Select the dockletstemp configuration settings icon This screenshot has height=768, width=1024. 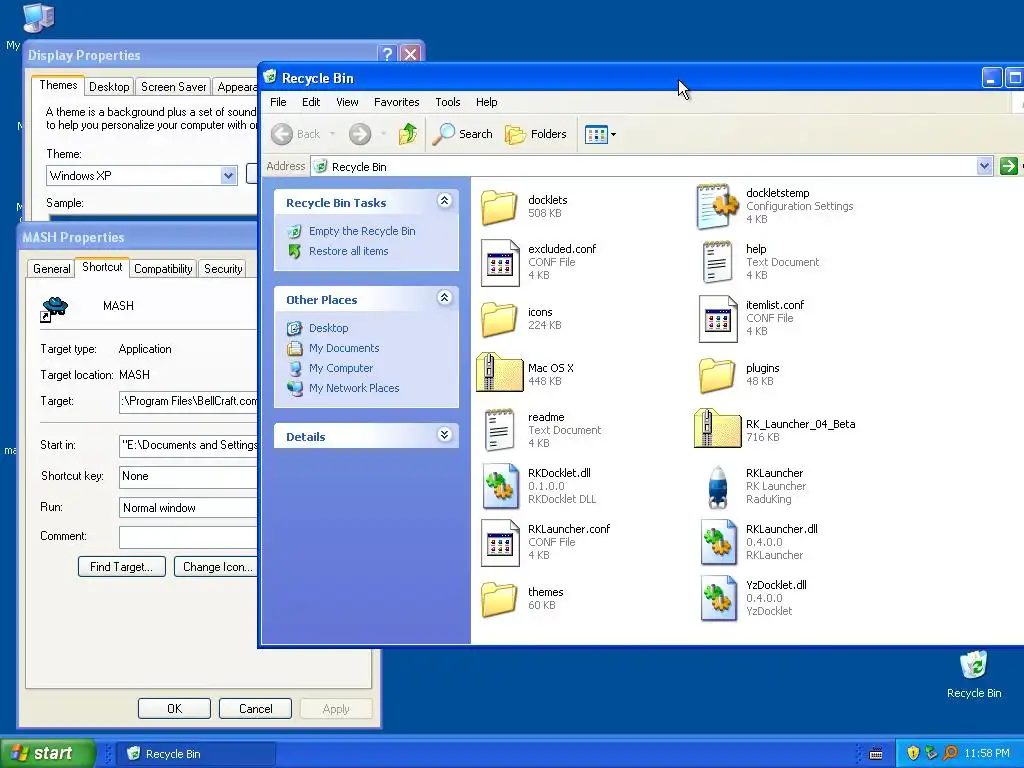coord(717,207)
